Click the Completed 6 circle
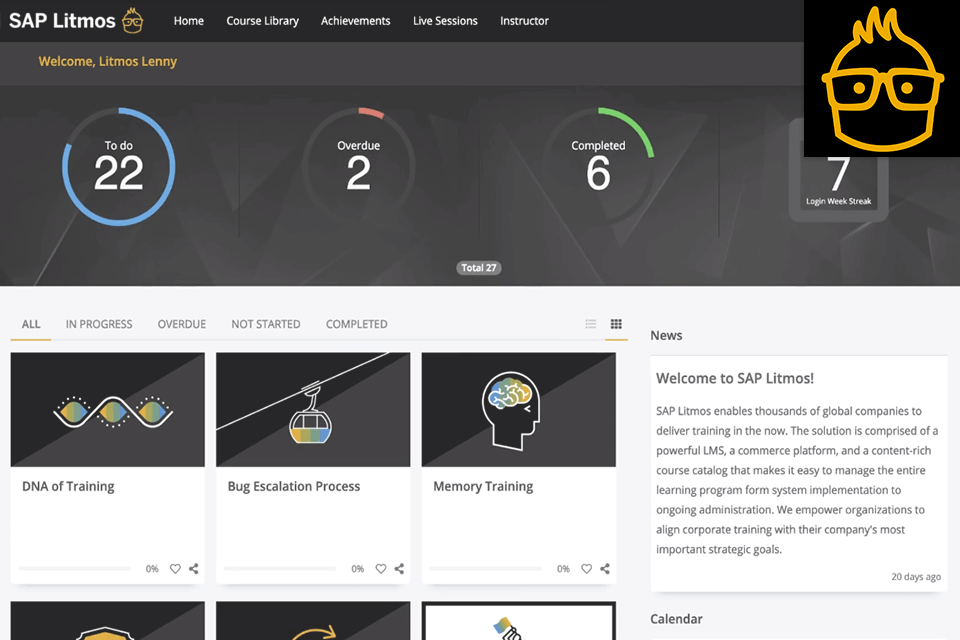Image resolution: width=960 pixels, height=640 pixels. pyautogui.click(x=598, y=167)
